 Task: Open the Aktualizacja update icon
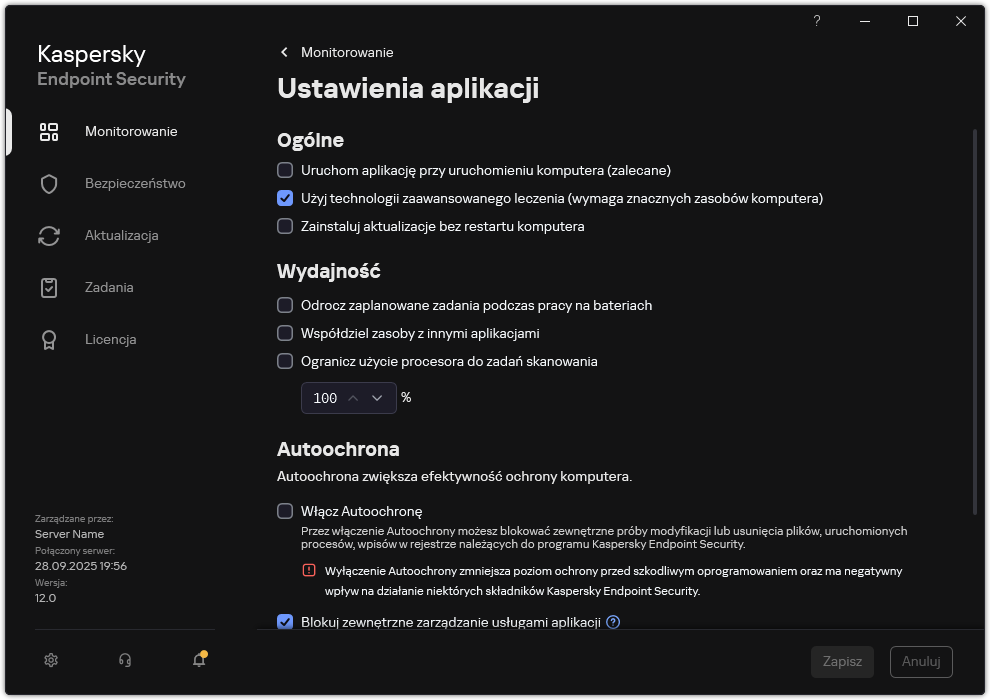[48, 235]
